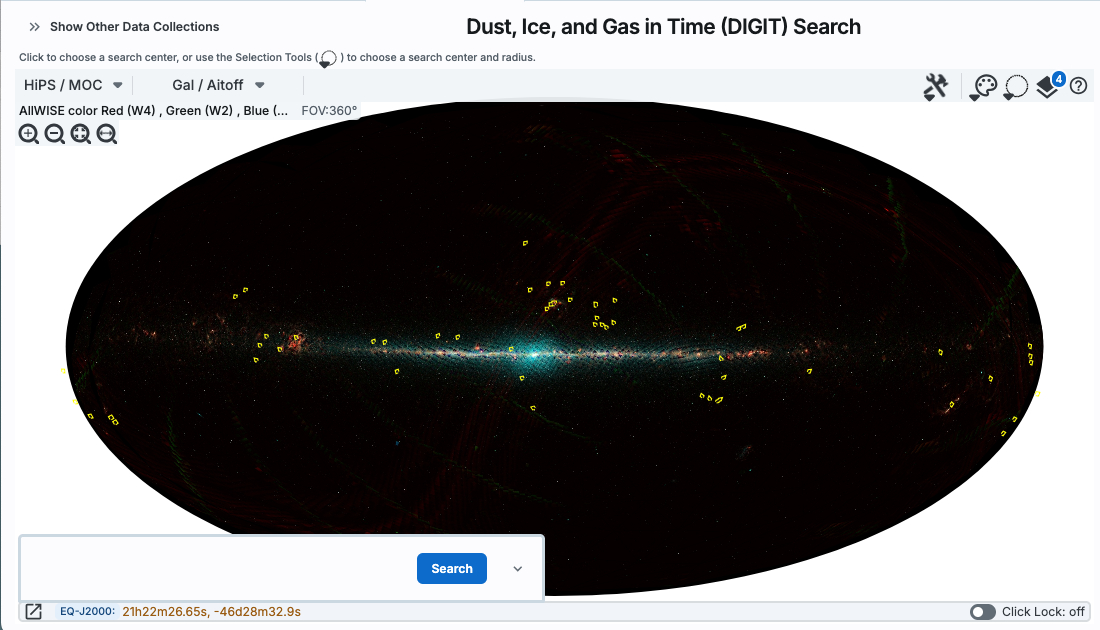Viewport: 1100px width, 630px height.
Task: Expand the chevron next to Search
Action: click(517, 569)
